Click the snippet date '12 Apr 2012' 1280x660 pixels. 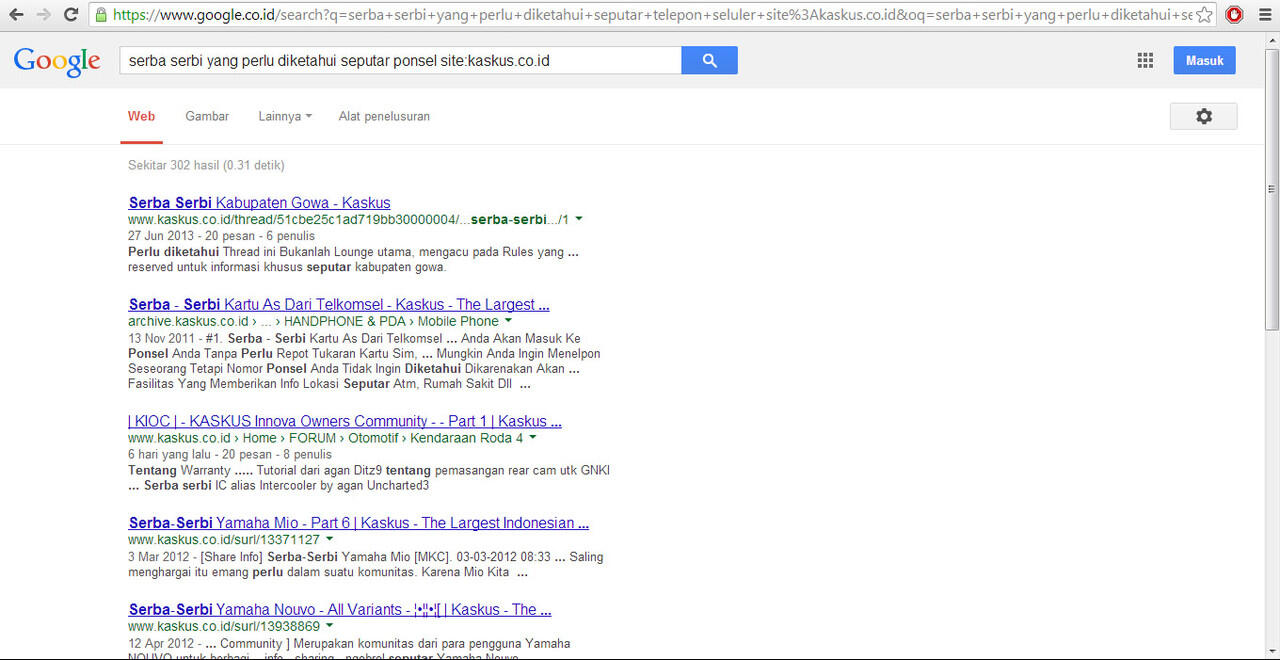(x=160, y=643)
